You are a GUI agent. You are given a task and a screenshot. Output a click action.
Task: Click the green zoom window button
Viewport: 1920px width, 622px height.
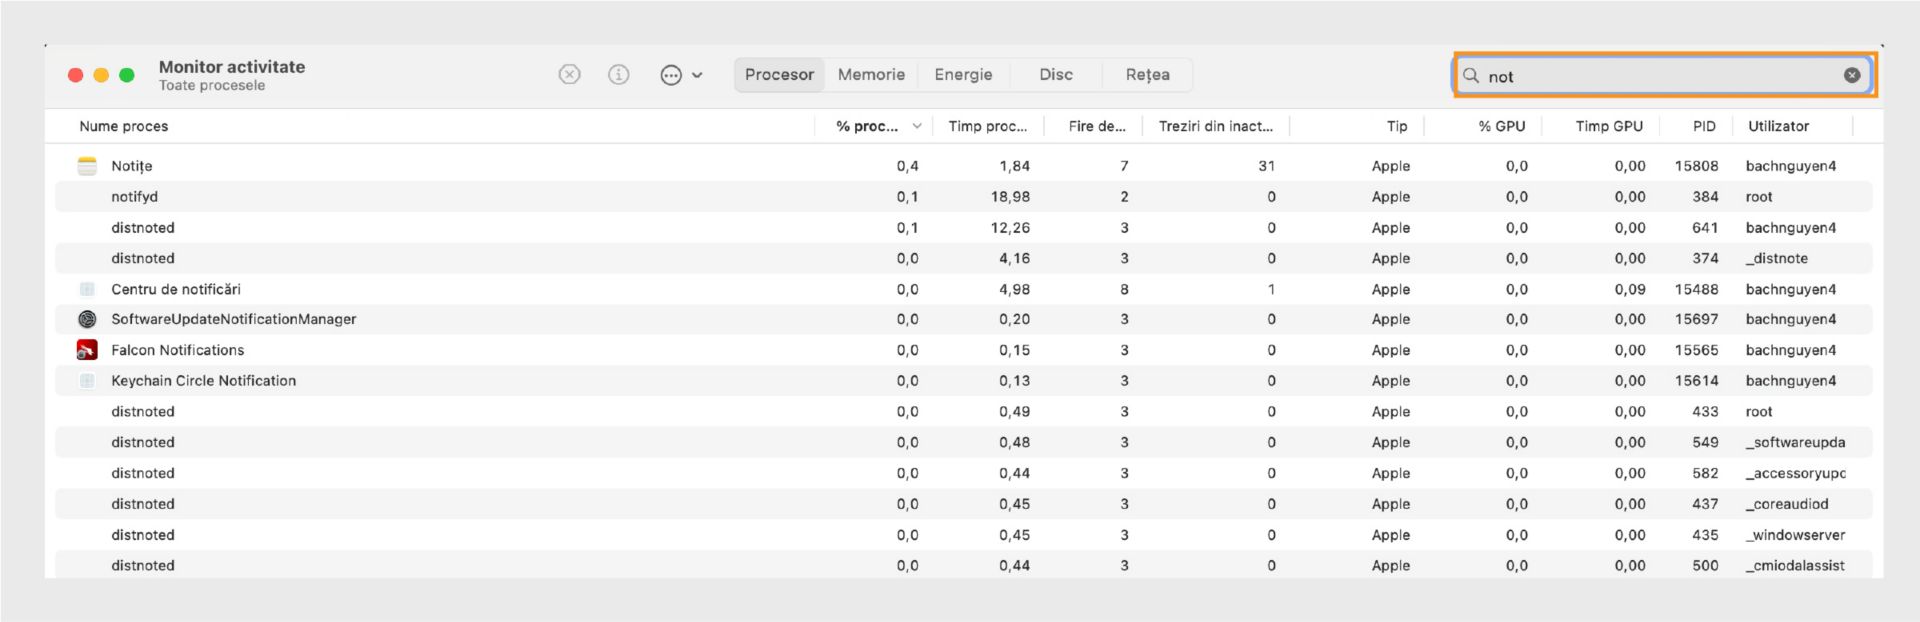coord(127,75)
